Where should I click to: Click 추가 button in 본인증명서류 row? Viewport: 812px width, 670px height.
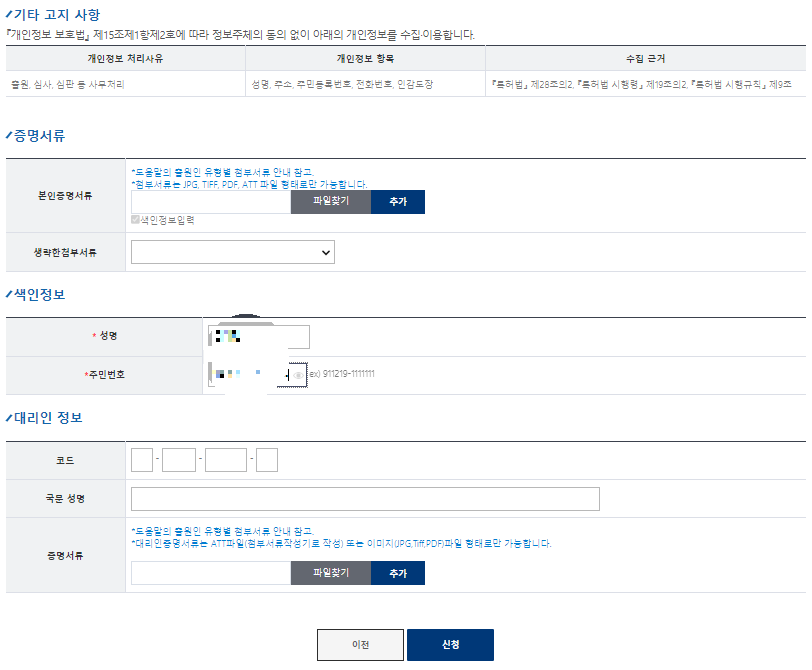click(398, 201)
